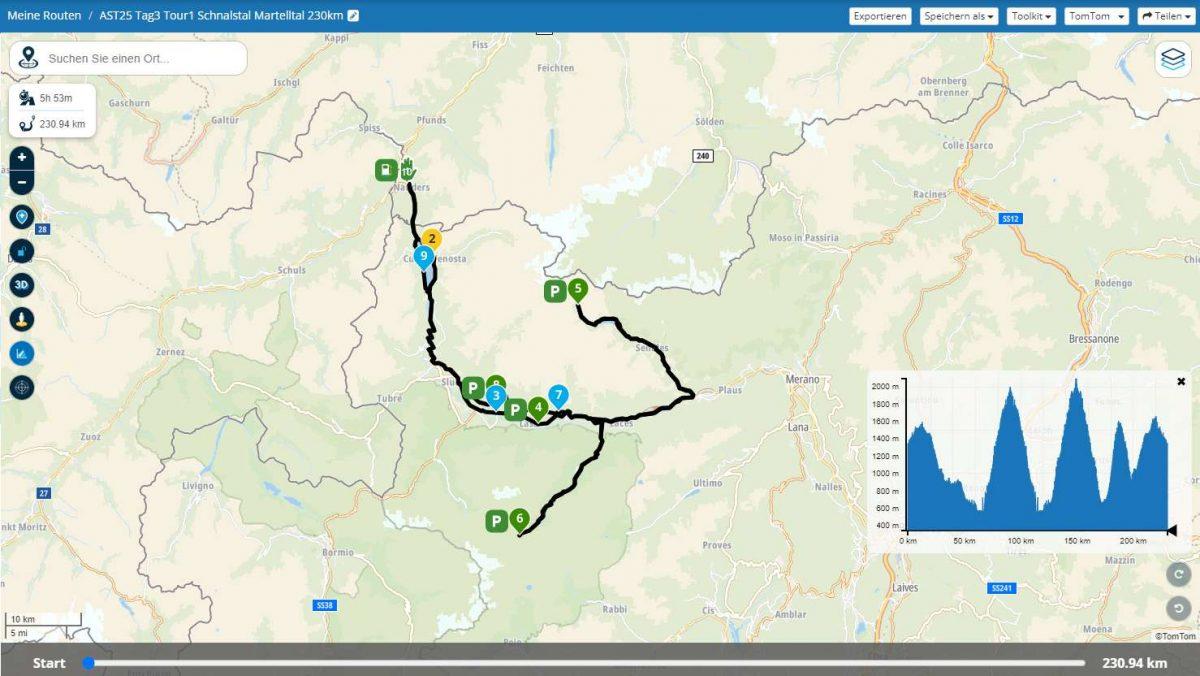Click the rename route pencil icon
The width and height of the screenshot is (1200, 676).
[x=353, y=16]
